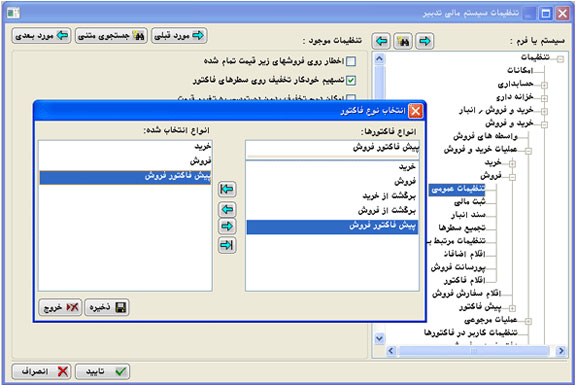This screenshot has width=579, height=388.
Task: Select فروش in انواع انتخاب شده list
Action: point(126,161)
